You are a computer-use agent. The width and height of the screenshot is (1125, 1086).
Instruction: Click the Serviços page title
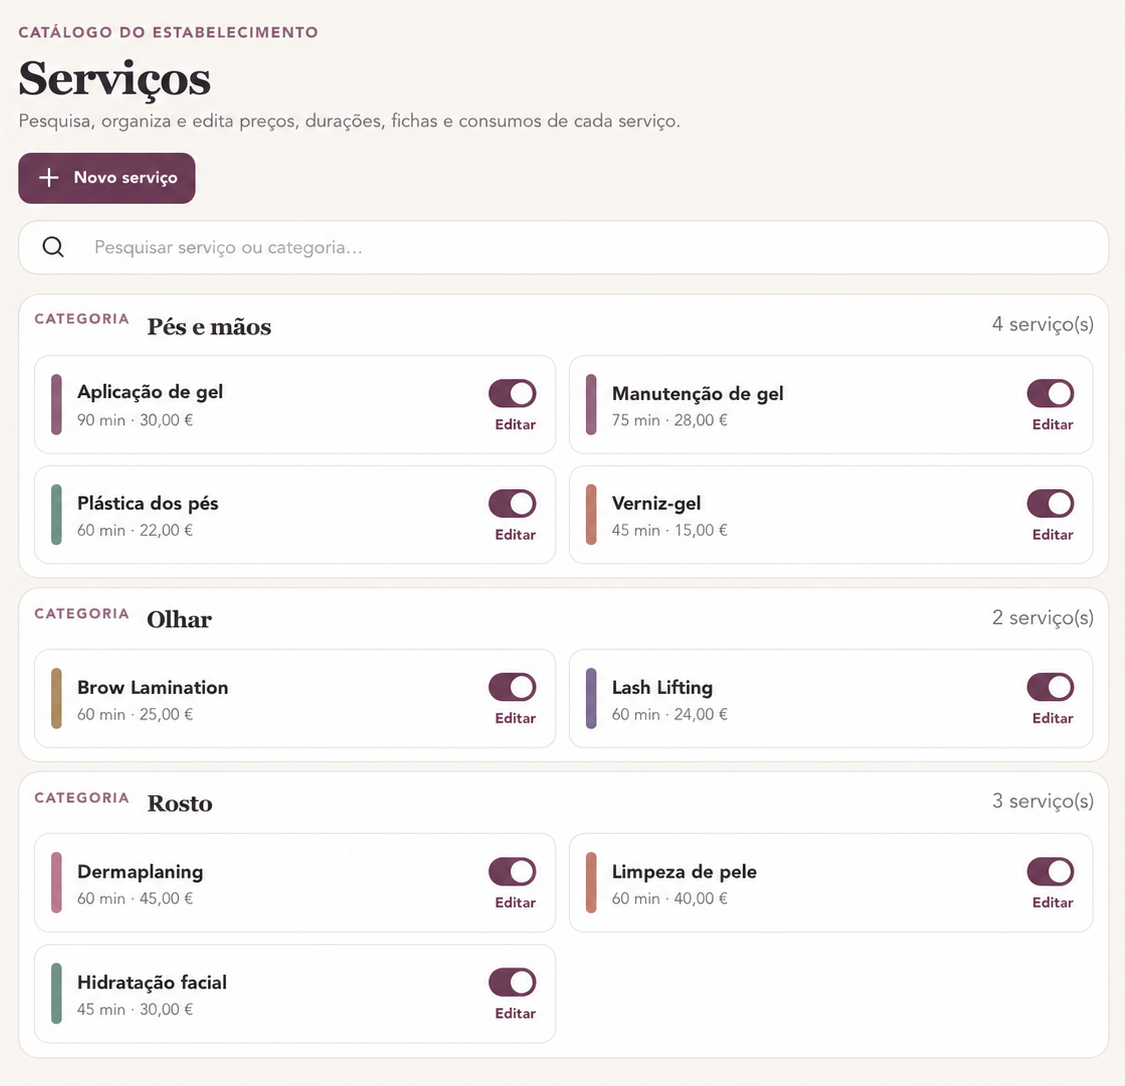click(x=115, y=79)
